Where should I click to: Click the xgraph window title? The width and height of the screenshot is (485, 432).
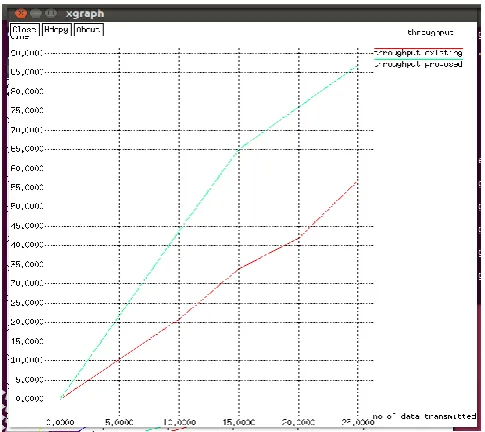pyautogui.click(x=85, y=14)
